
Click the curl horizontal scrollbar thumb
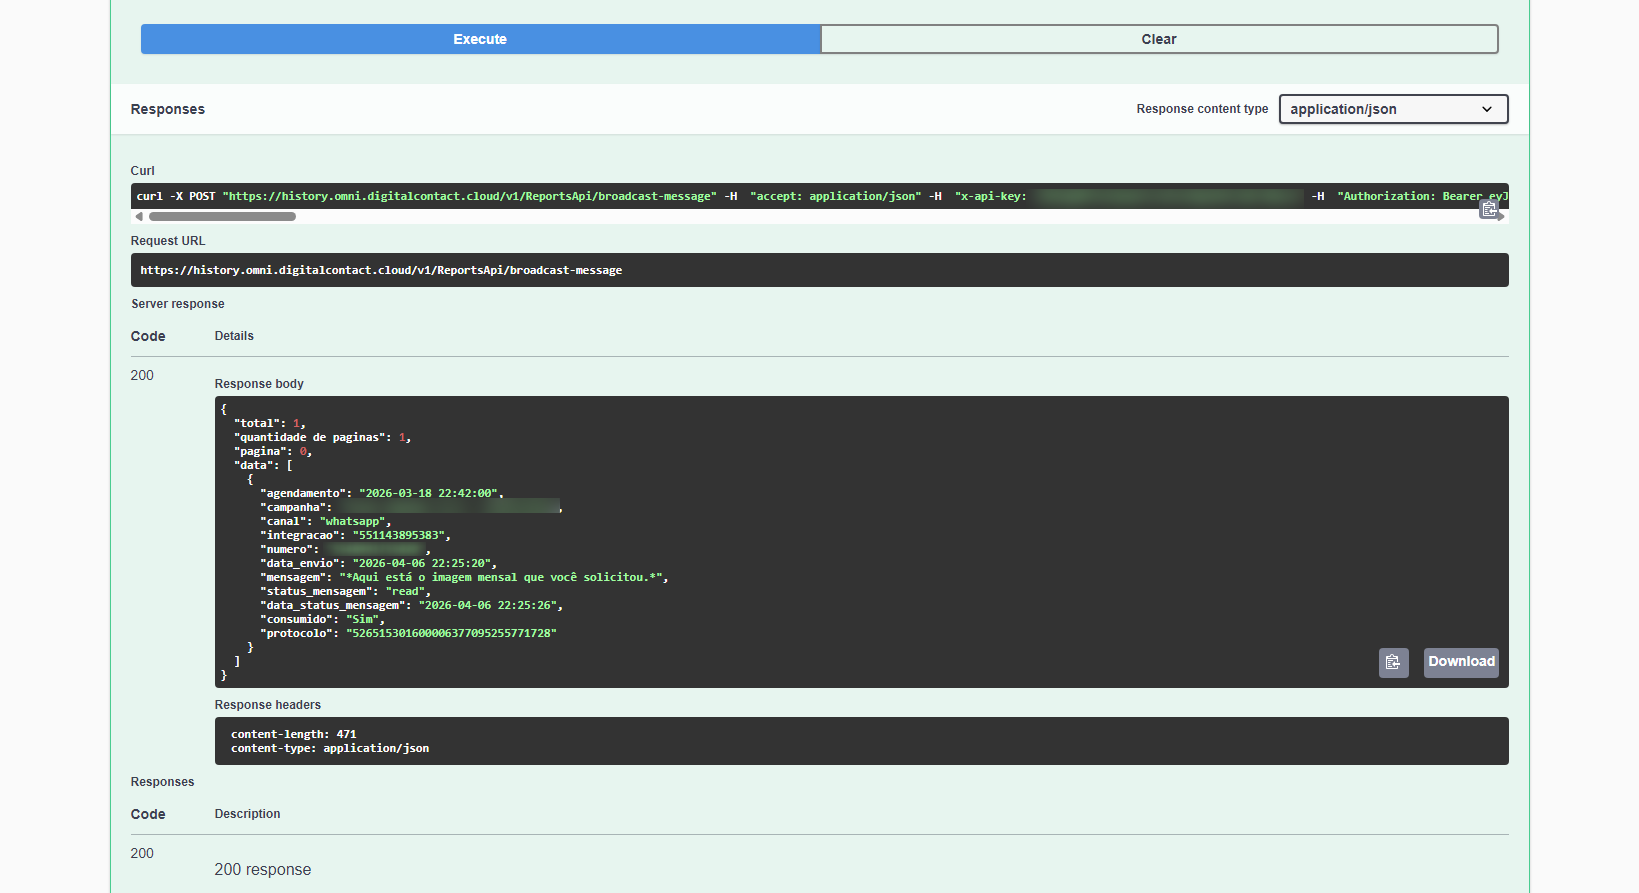[222, 216]
